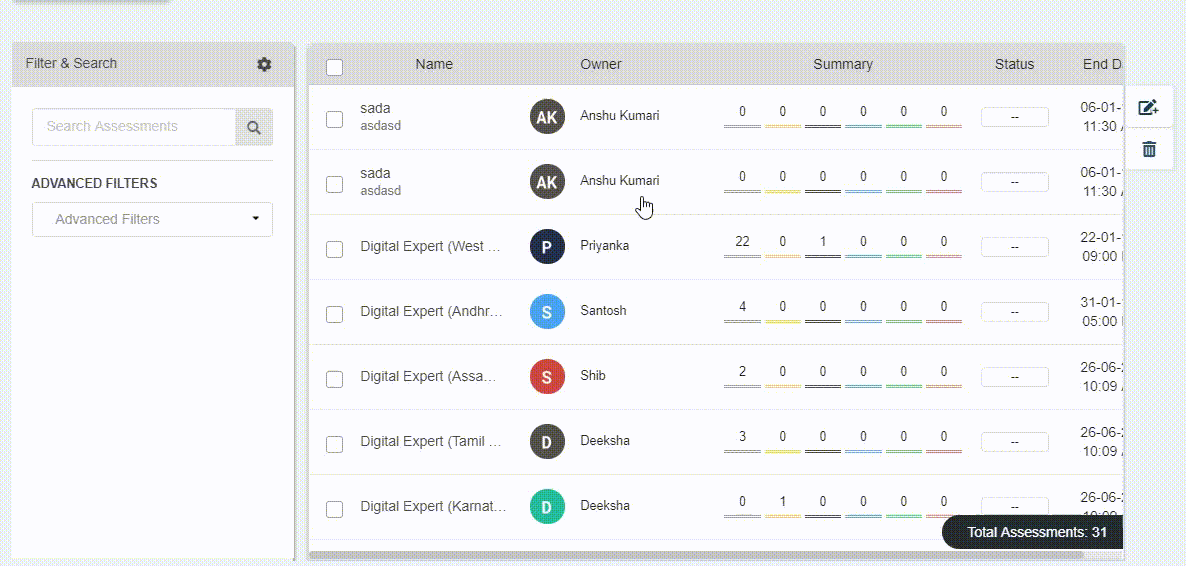Click the Total Assessments: 31 badge
This screenshot has height=566, width=1186.
point(1033,533)
